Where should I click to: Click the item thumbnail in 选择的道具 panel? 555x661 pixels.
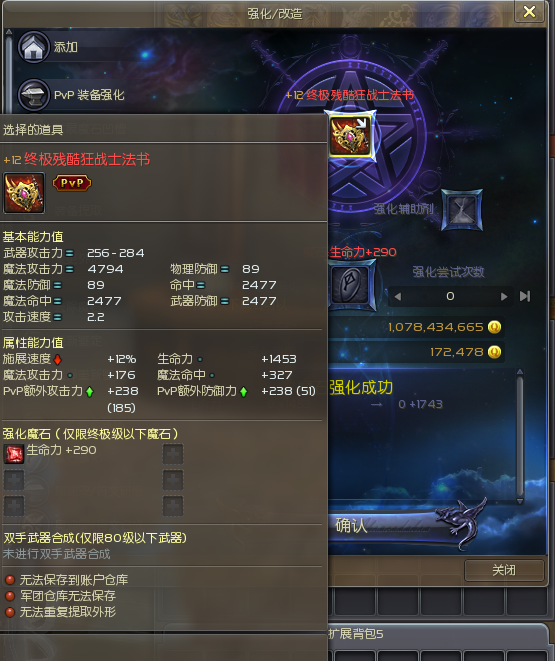tap(24, 193)
